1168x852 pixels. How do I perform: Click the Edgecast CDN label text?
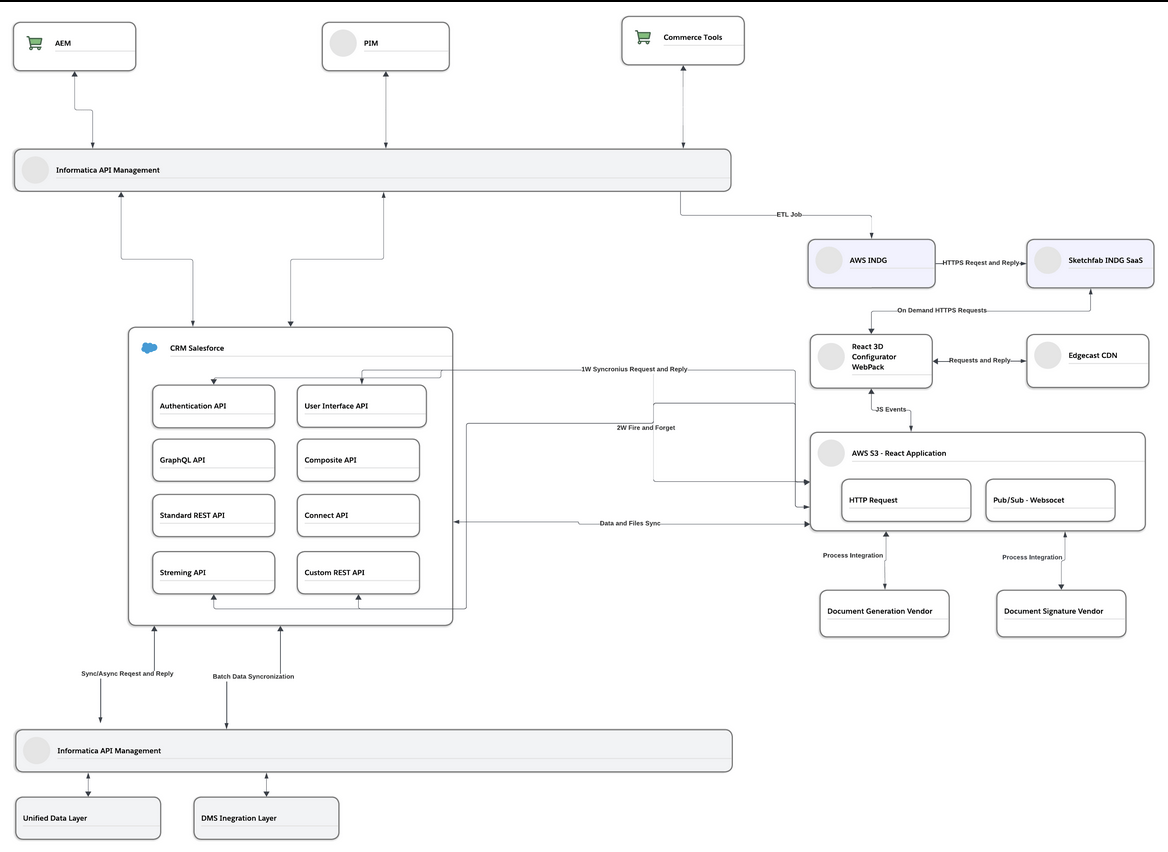pos(1093,355)
